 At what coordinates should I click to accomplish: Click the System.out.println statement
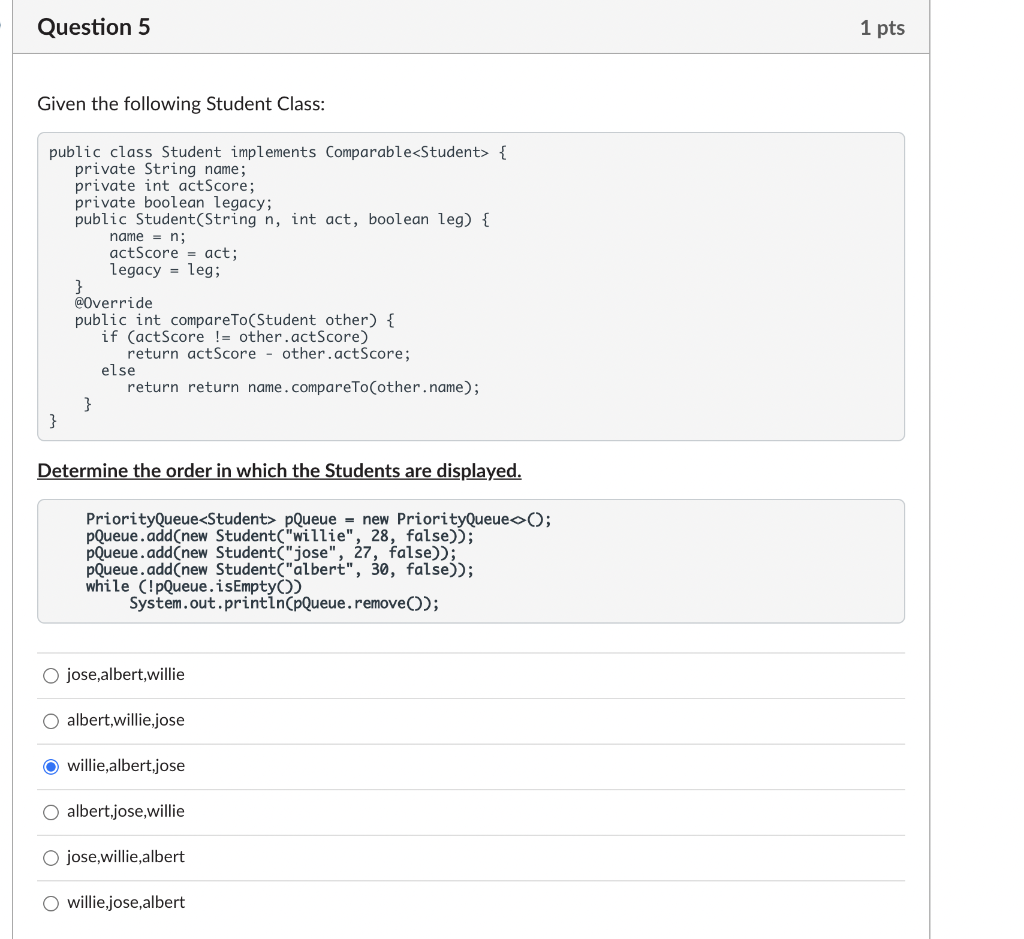pyautogui.click(x=284, y=602)
